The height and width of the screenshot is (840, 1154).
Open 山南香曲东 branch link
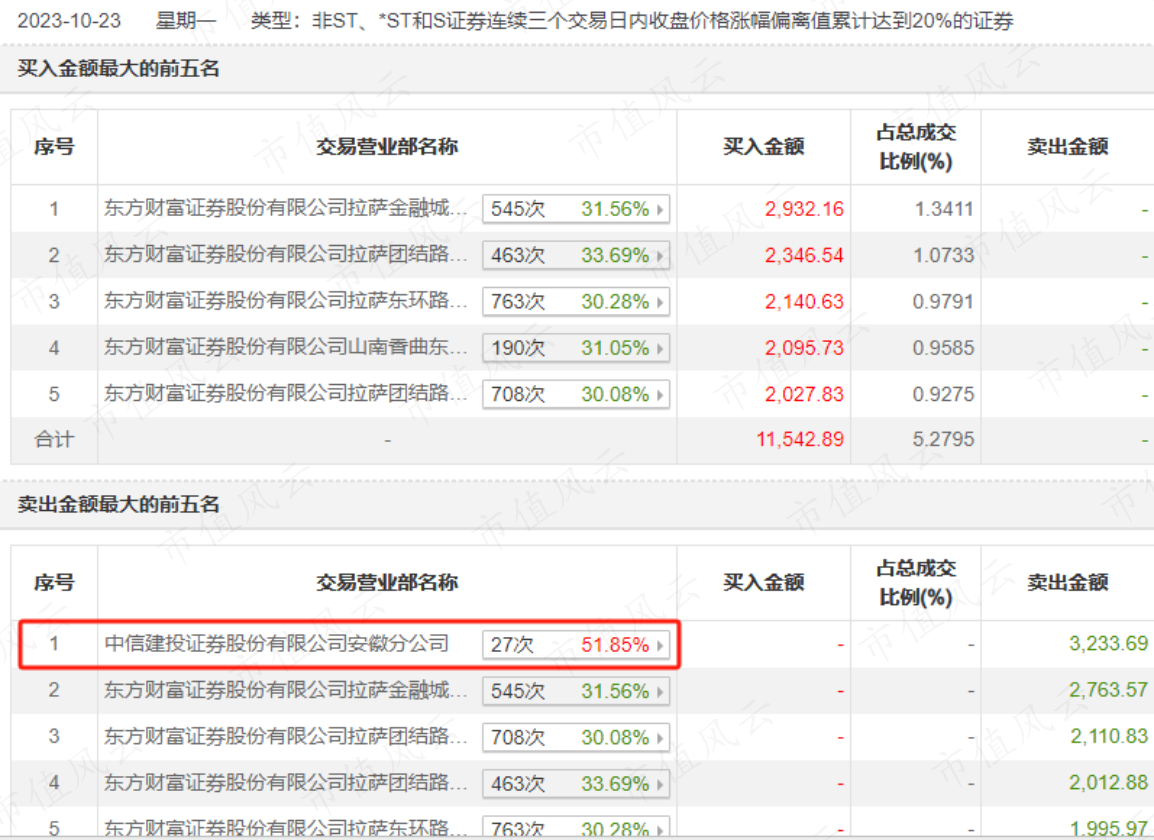click(x=286, y=347)
